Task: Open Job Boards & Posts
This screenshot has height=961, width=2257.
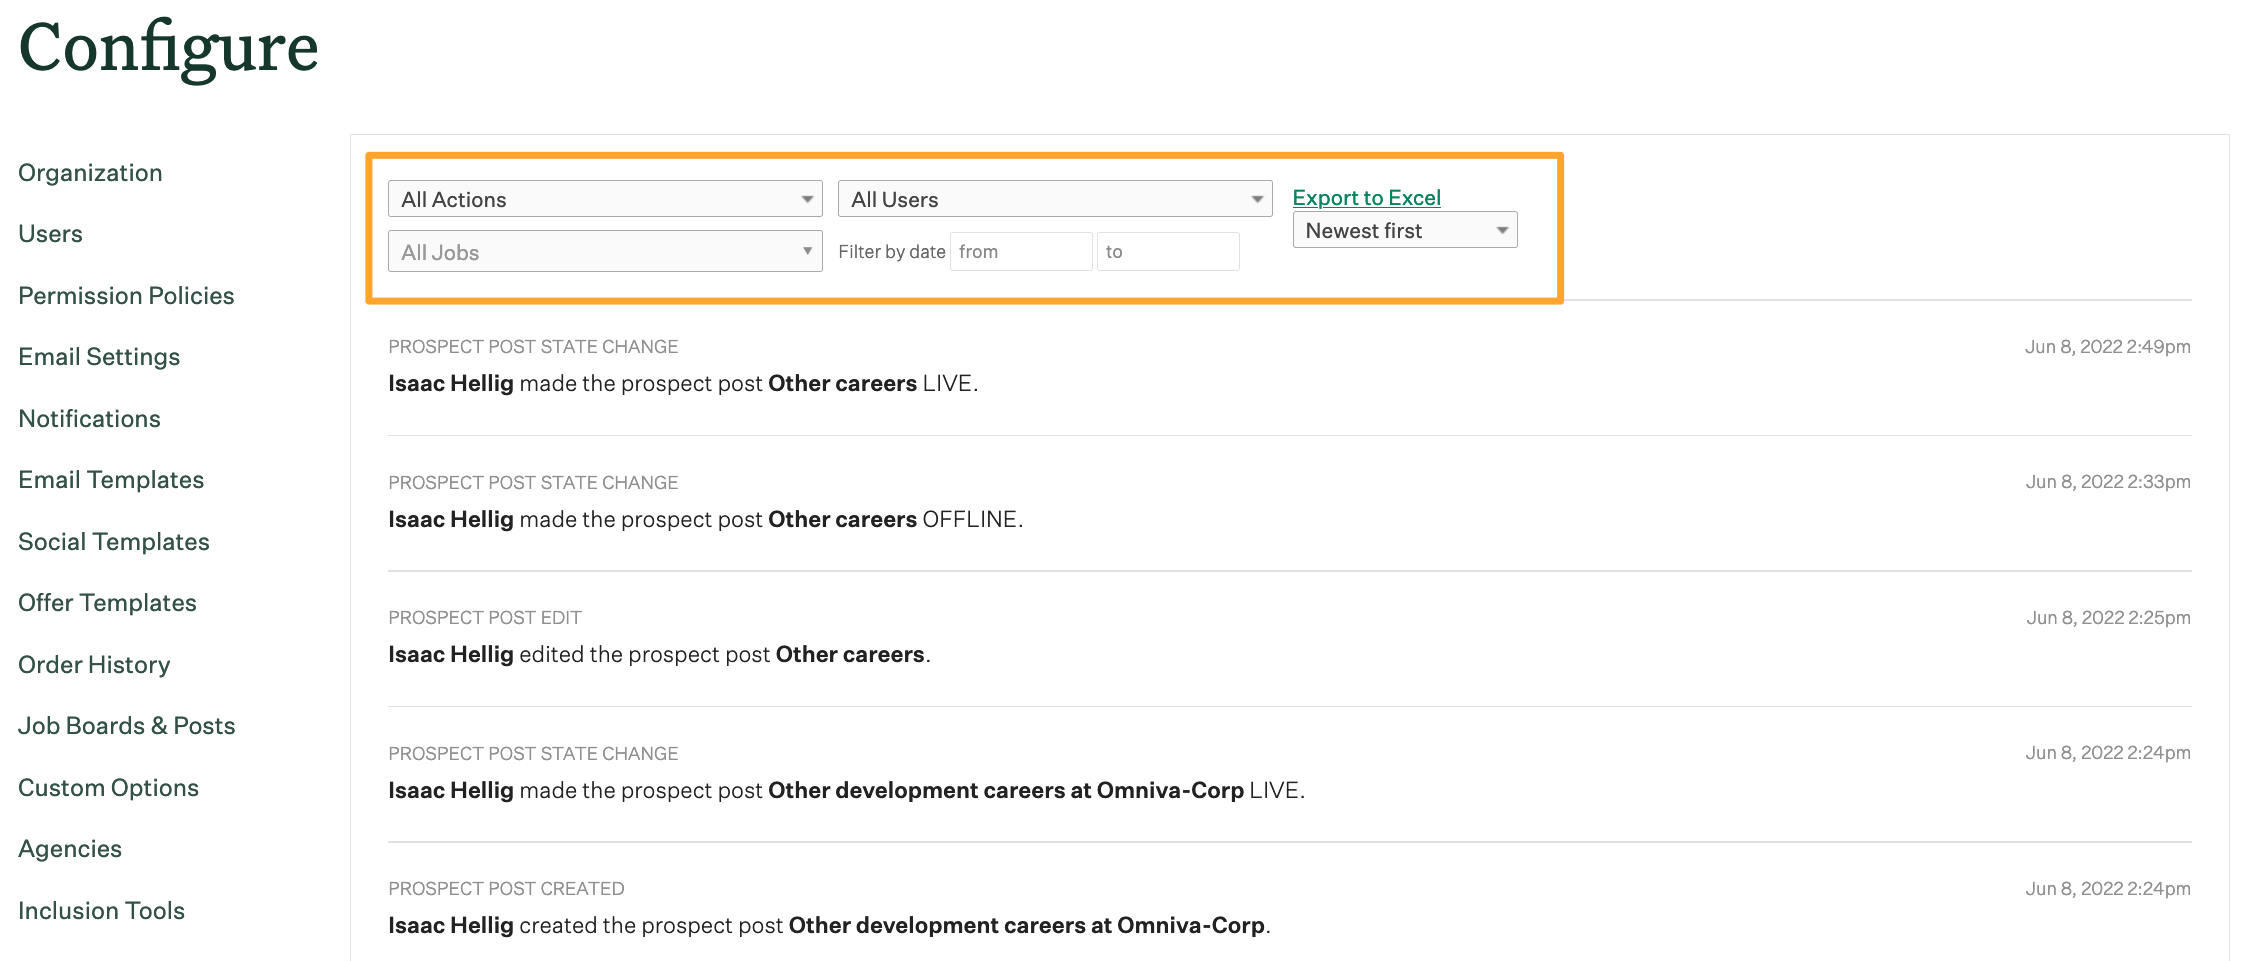Action: click(x=127, y=725)
